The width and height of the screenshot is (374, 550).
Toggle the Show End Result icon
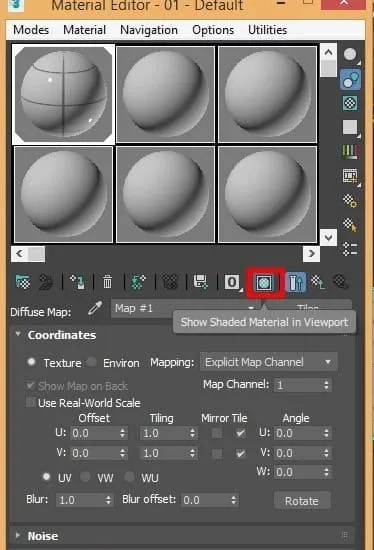[296, 282]
